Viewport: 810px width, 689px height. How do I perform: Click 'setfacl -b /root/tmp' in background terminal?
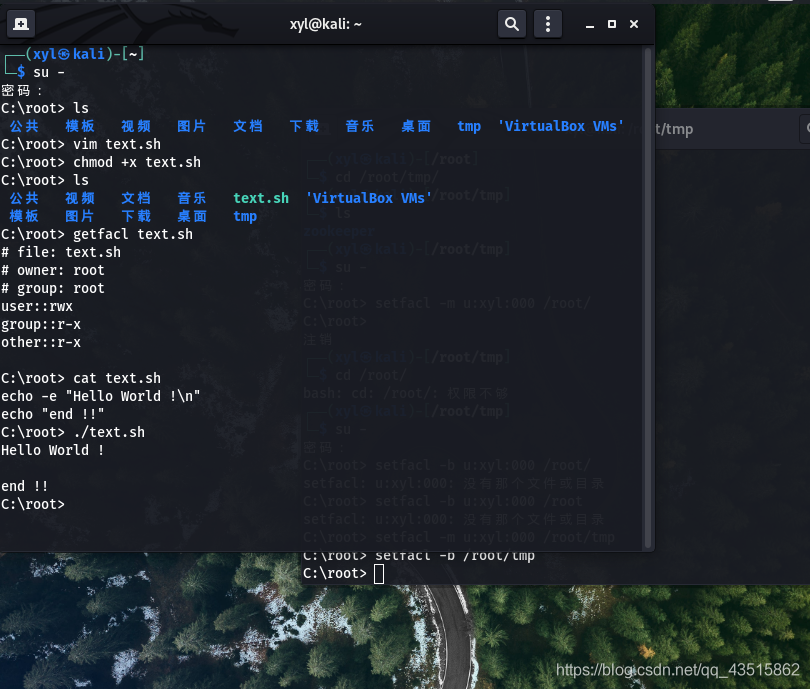455,556
